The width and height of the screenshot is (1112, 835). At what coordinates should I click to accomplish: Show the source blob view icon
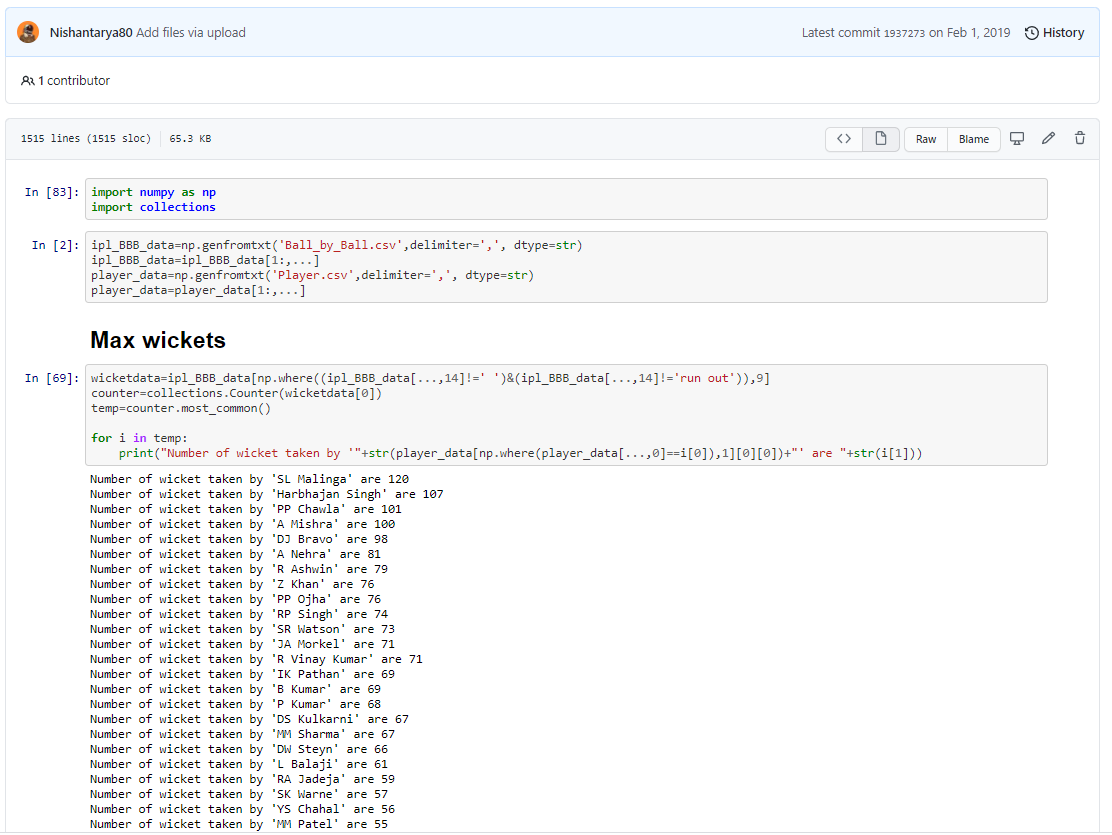coord(844,139)
